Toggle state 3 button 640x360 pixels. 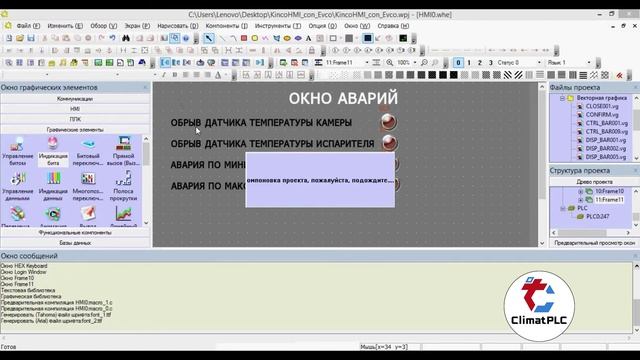pos(491,62)
